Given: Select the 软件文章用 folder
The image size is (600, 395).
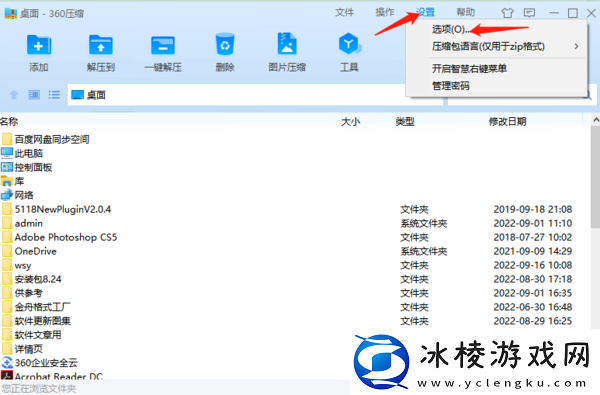Looking at the screenshot, I should point(38,335).
